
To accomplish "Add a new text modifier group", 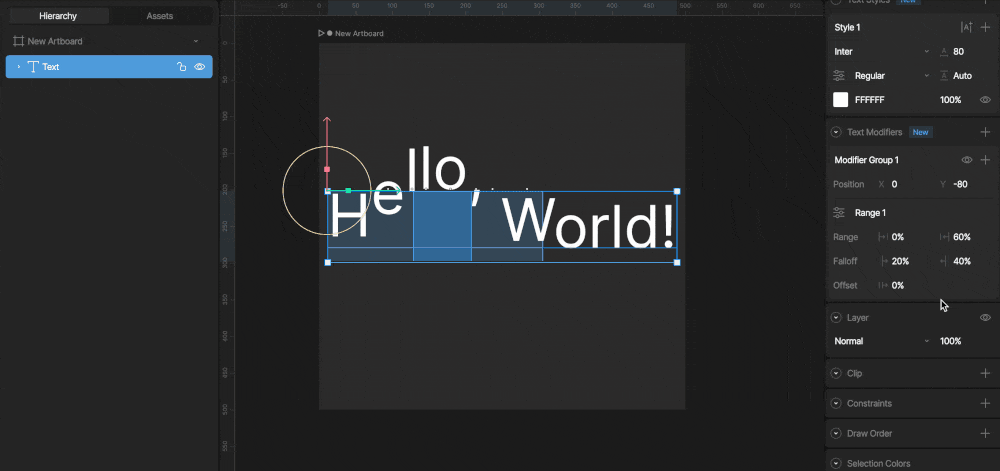I will pyautogui.click(x=985, y=132).
